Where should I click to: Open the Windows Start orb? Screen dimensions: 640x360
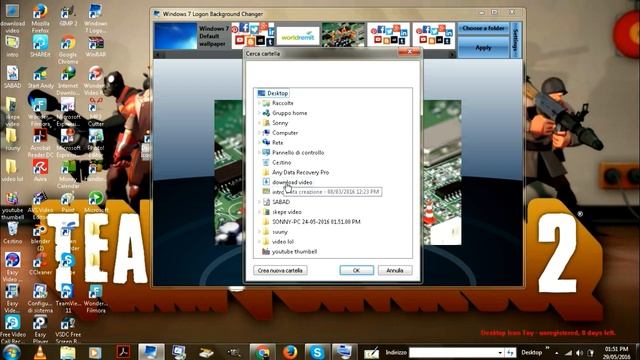11,353
